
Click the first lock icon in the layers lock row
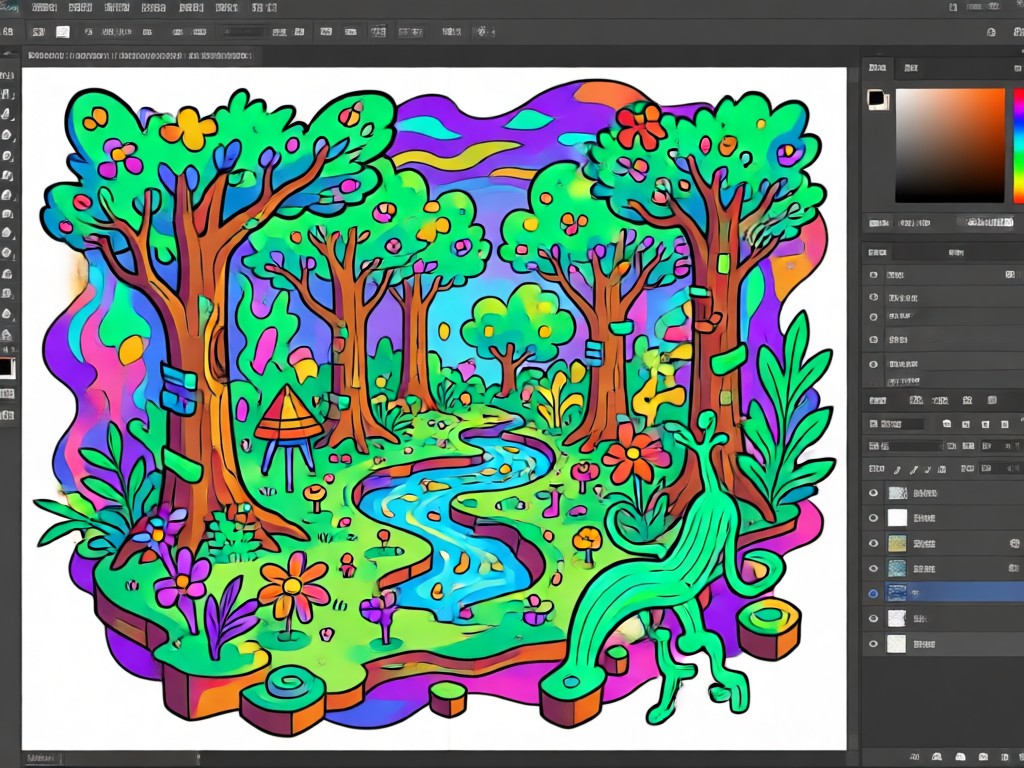pos(897,469)
